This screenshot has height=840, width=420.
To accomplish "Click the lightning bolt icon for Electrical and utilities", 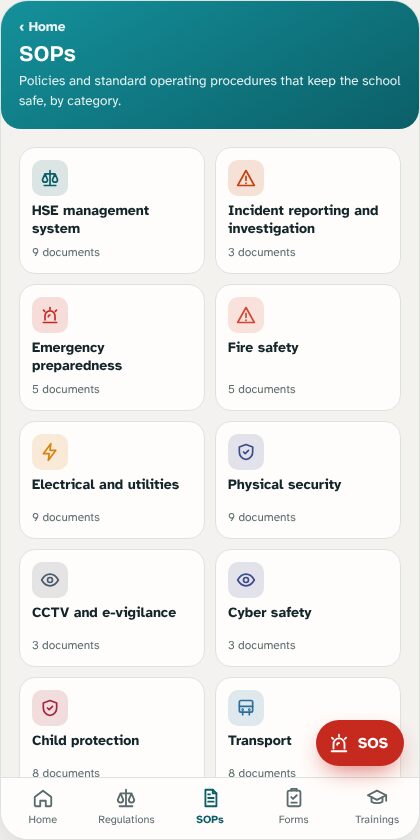I will point(50,452).
